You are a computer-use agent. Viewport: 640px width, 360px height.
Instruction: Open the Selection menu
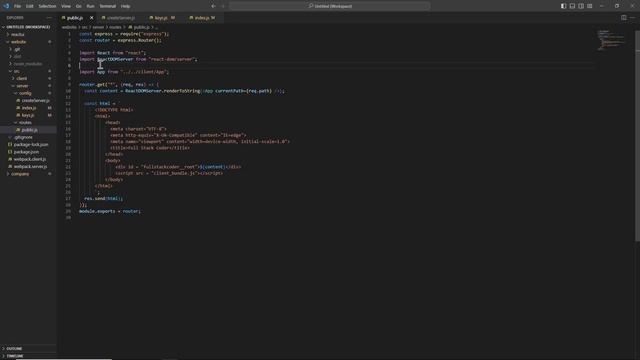[47, 6]
